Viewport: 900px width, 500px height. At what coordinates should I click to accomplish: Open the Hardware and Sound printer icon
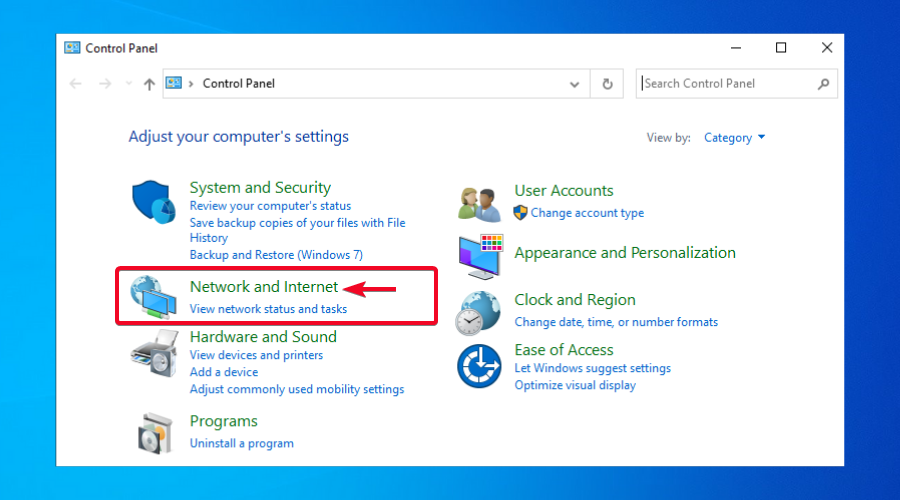pyautogui.click(x=154, y=354)
